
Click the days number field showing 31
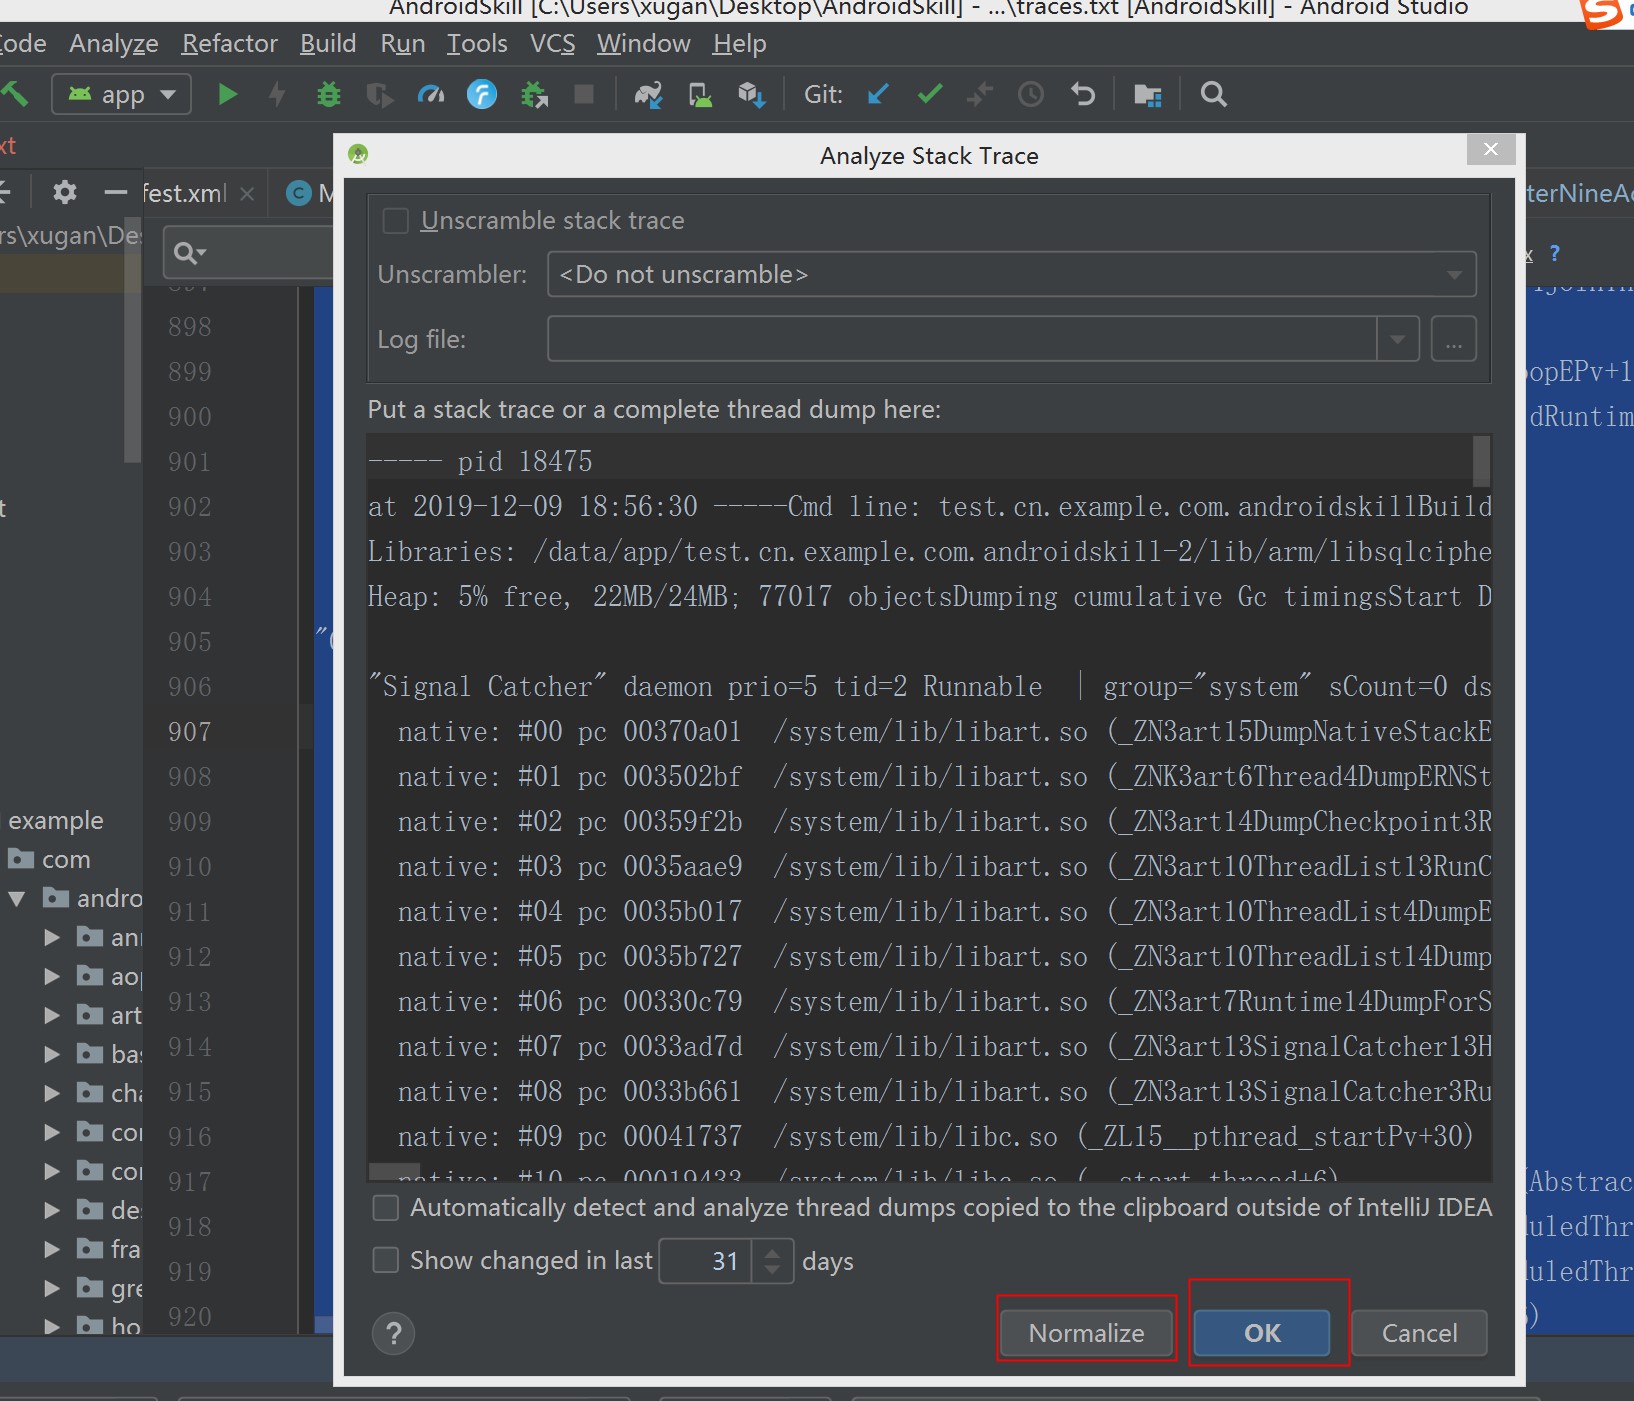click(706, 1261)
